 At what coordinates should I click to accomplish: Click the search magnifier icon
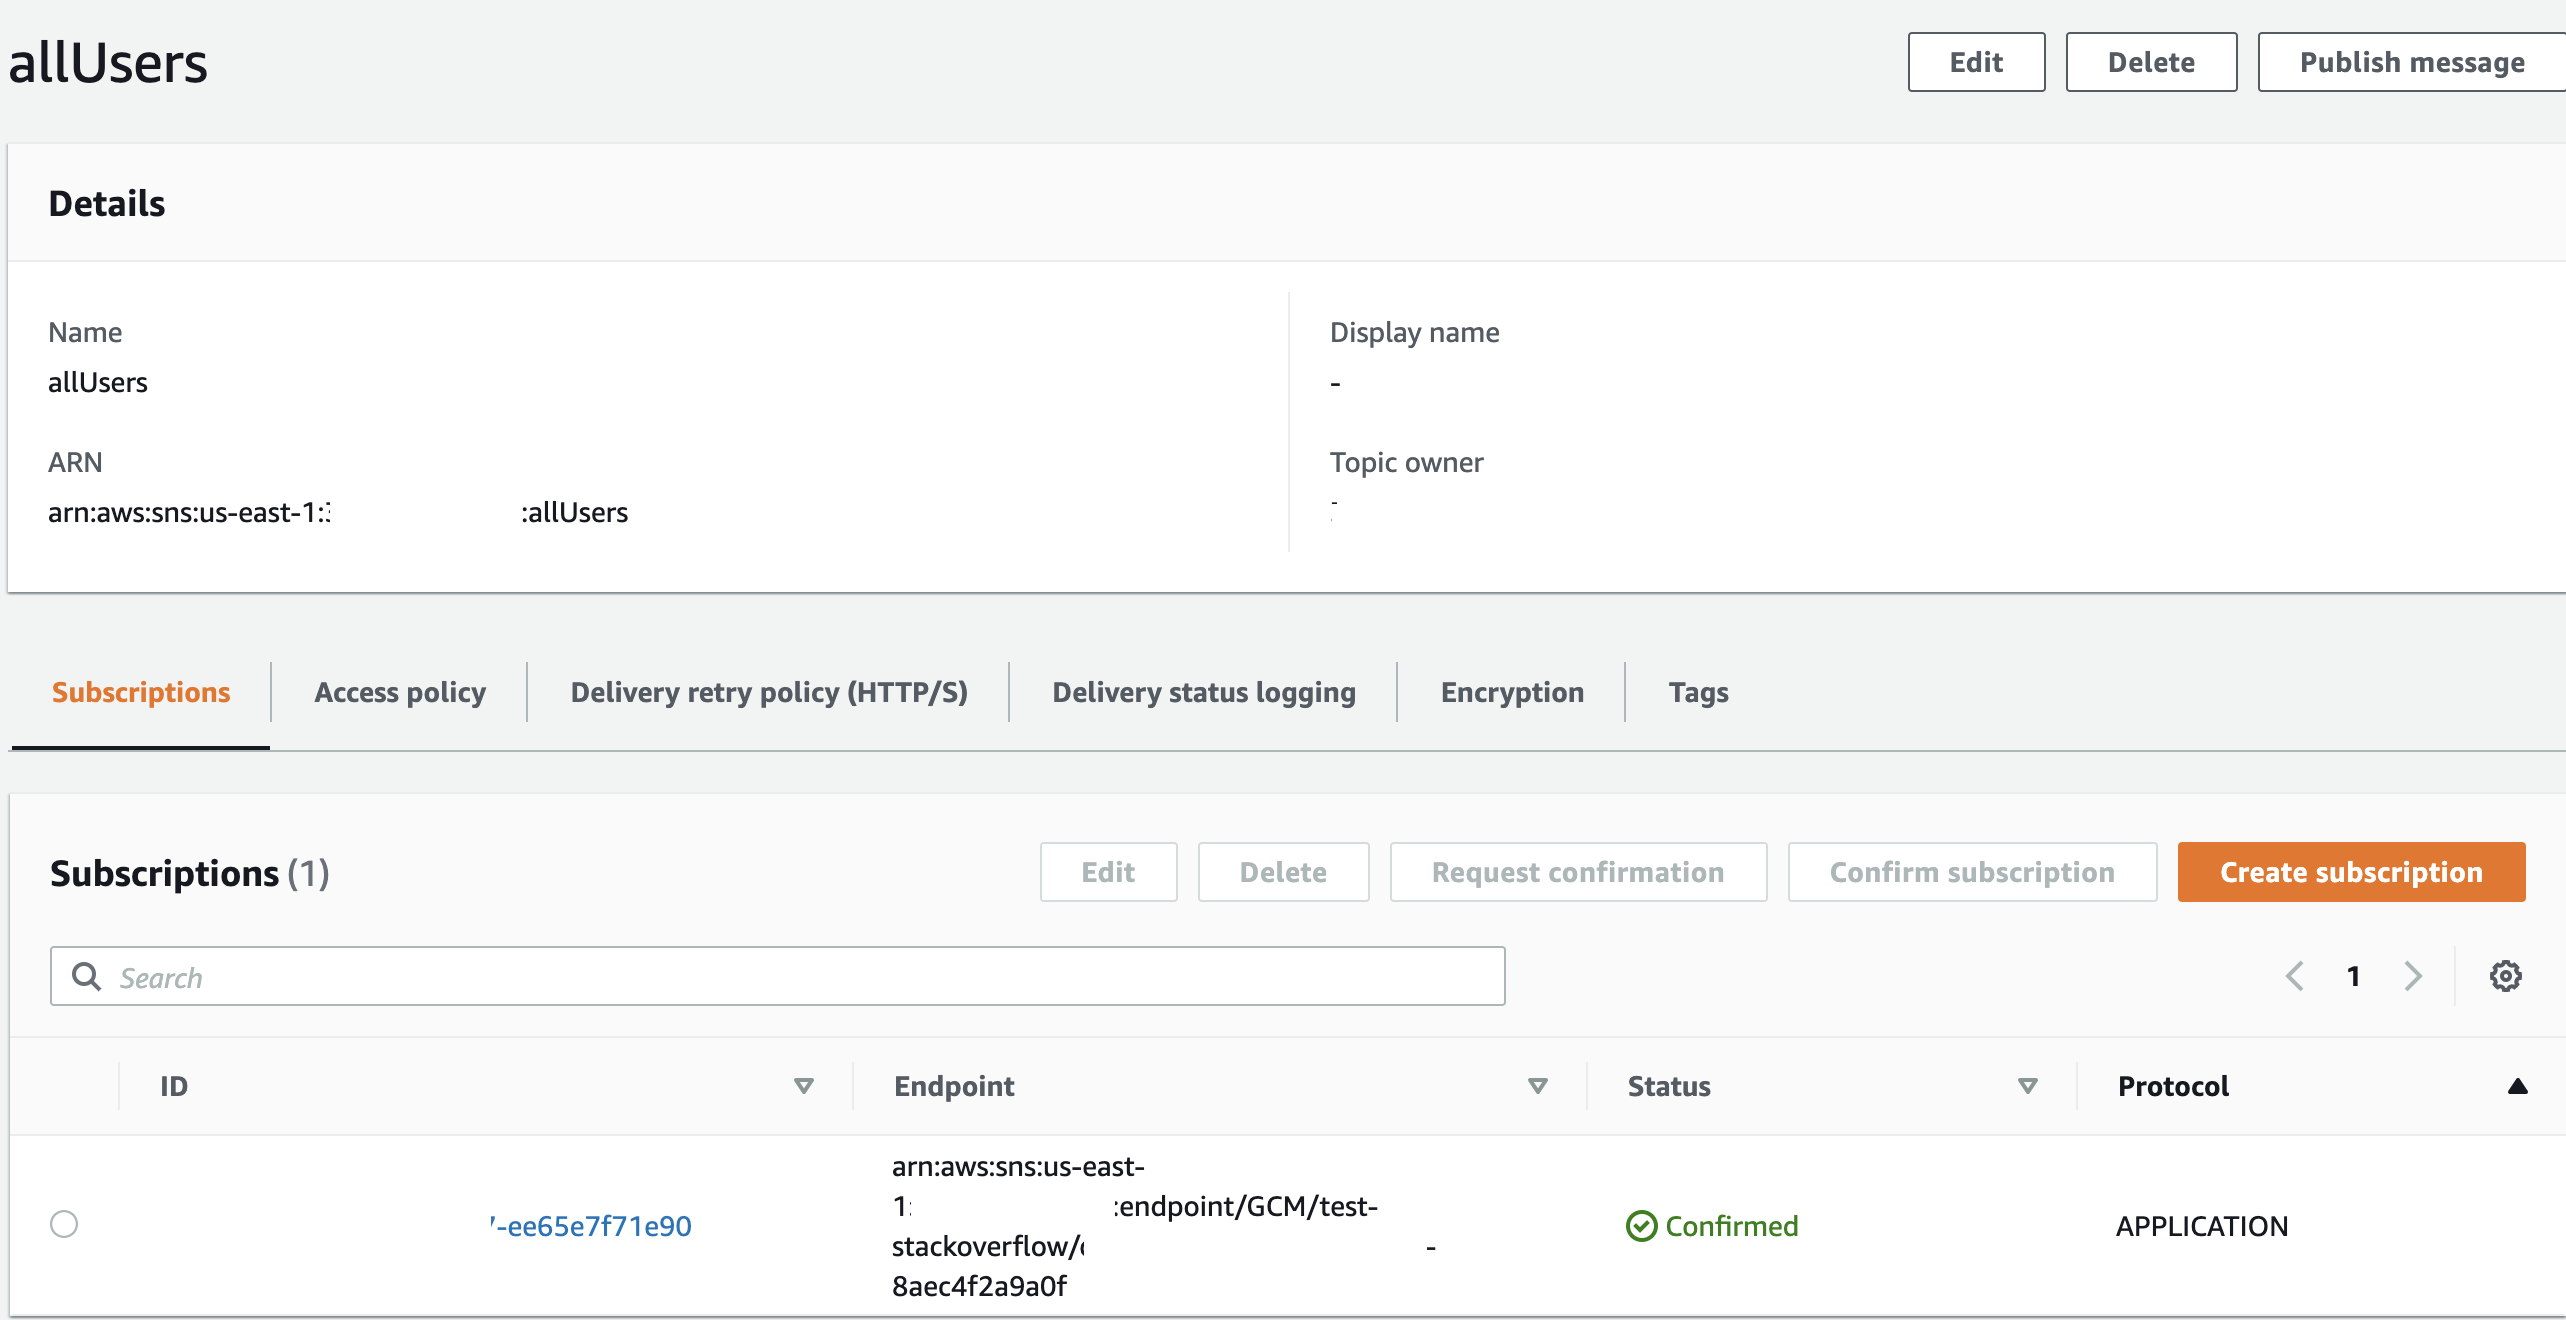87,977
